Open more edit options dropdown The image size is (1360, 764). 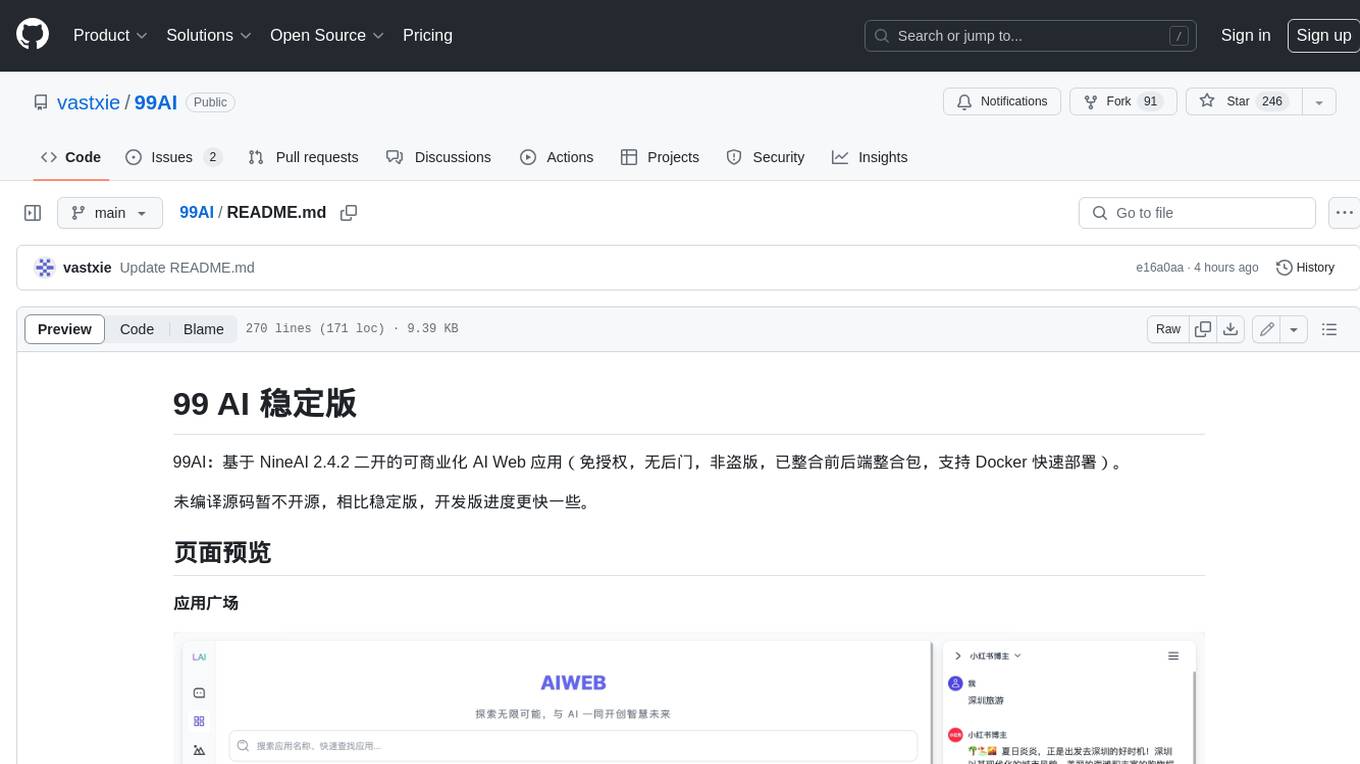[1294, 329]
